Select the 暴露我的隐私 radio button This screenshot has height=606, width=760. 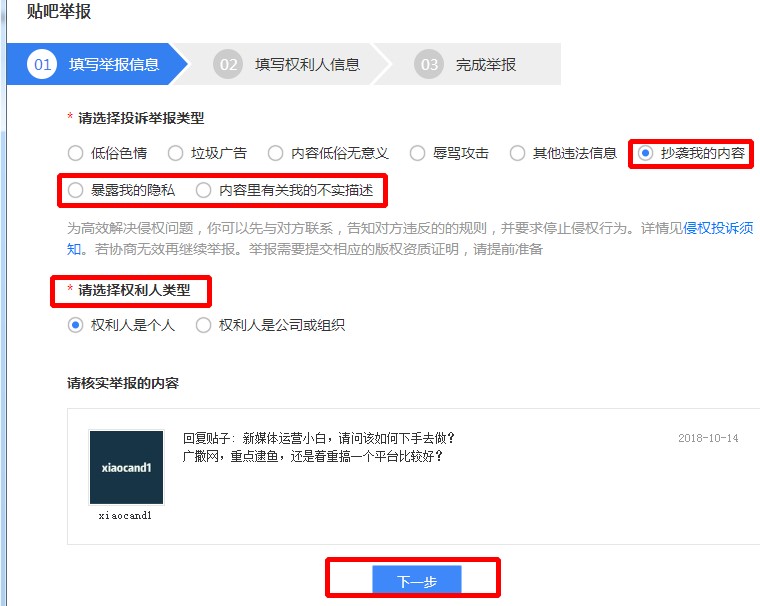[x=75, y=189]
